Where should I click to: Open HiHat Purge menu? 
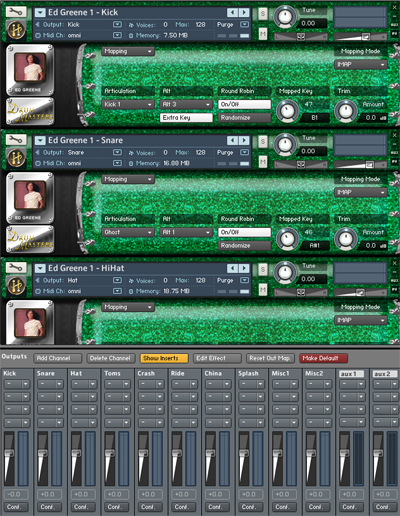(x=245, y=280)
